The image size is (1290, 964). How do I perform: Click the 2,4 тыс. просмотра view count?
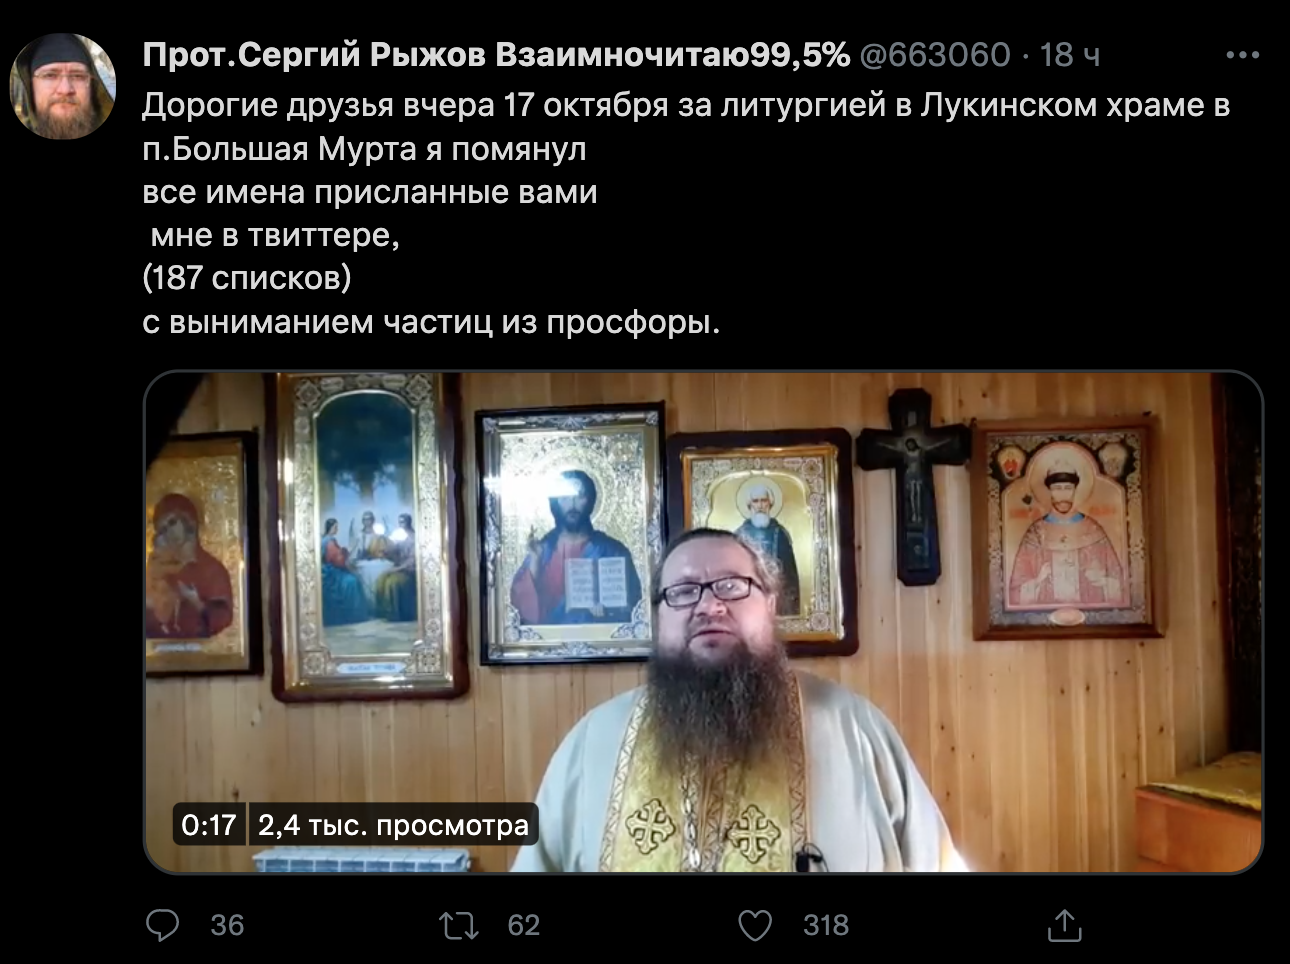point(393,825)
